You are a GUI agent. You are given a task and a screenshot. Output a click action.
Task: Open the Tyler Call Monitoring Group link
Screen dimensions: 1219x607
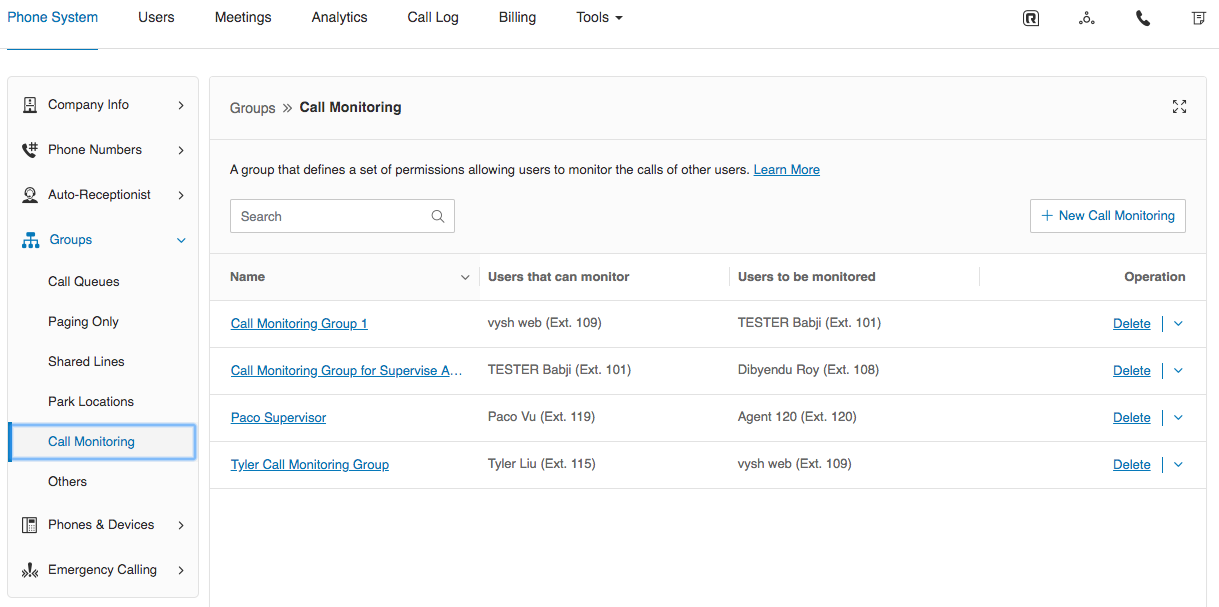click(309, 465)
